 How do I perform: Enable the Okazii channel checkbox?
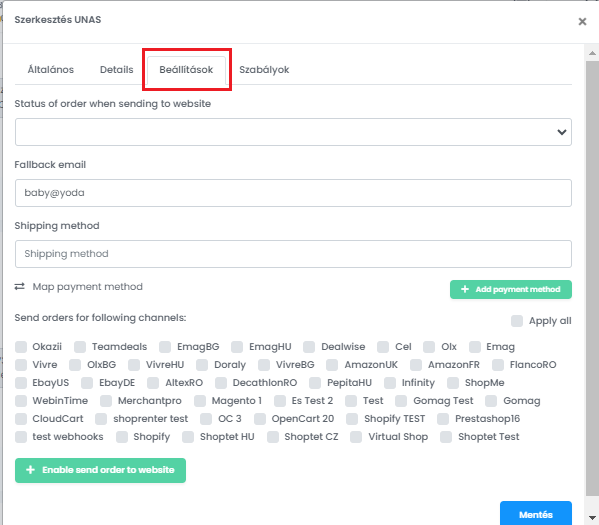pyautogui.click(x=21, y=347)
